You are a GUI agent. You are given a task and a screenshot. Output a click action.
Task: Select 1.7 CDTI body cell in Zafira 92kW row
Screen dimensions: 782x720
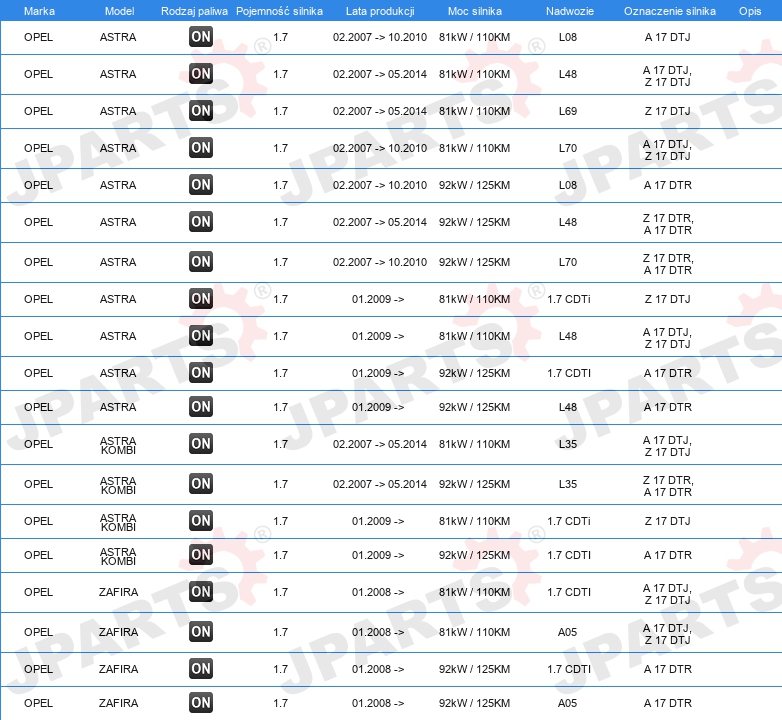(569, 669)
